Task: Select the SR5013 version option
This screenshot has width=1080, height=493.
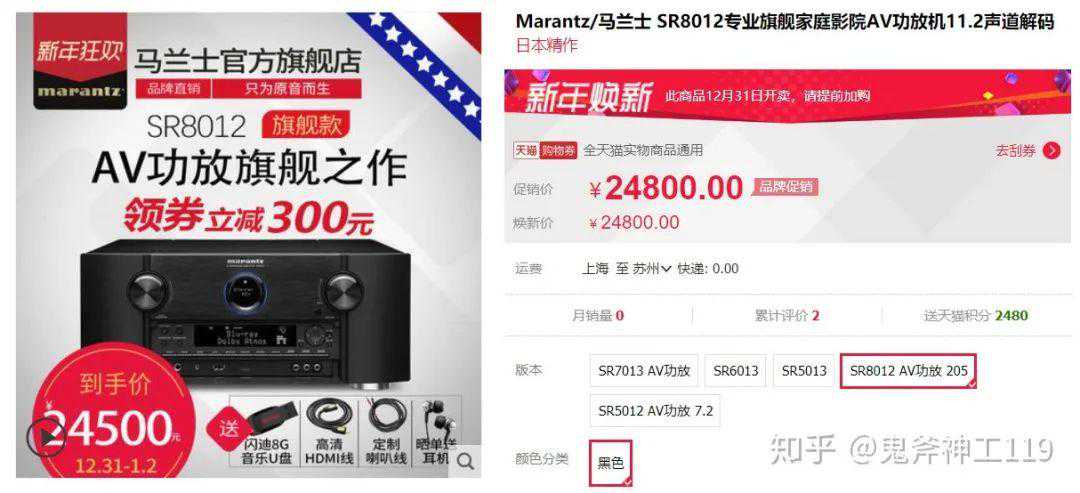Action: [x=804, y=370]
